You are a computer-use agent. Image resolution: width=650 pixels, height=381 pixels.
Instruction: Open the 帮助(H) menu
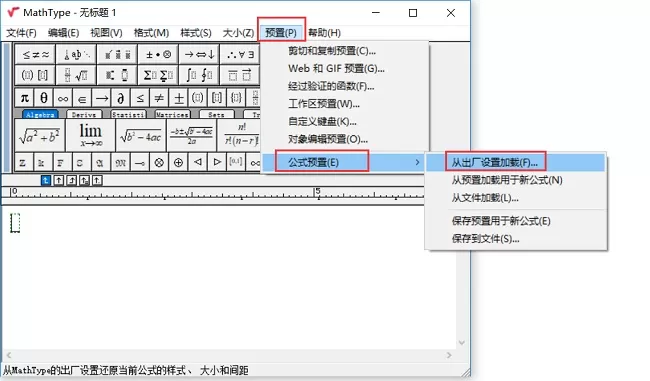click(x=325, y=33)
